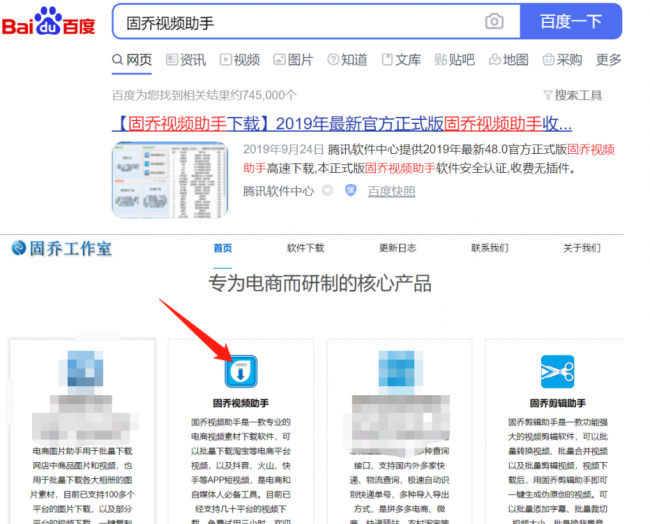Switch to the 视频 tab

tap(240, 60)
